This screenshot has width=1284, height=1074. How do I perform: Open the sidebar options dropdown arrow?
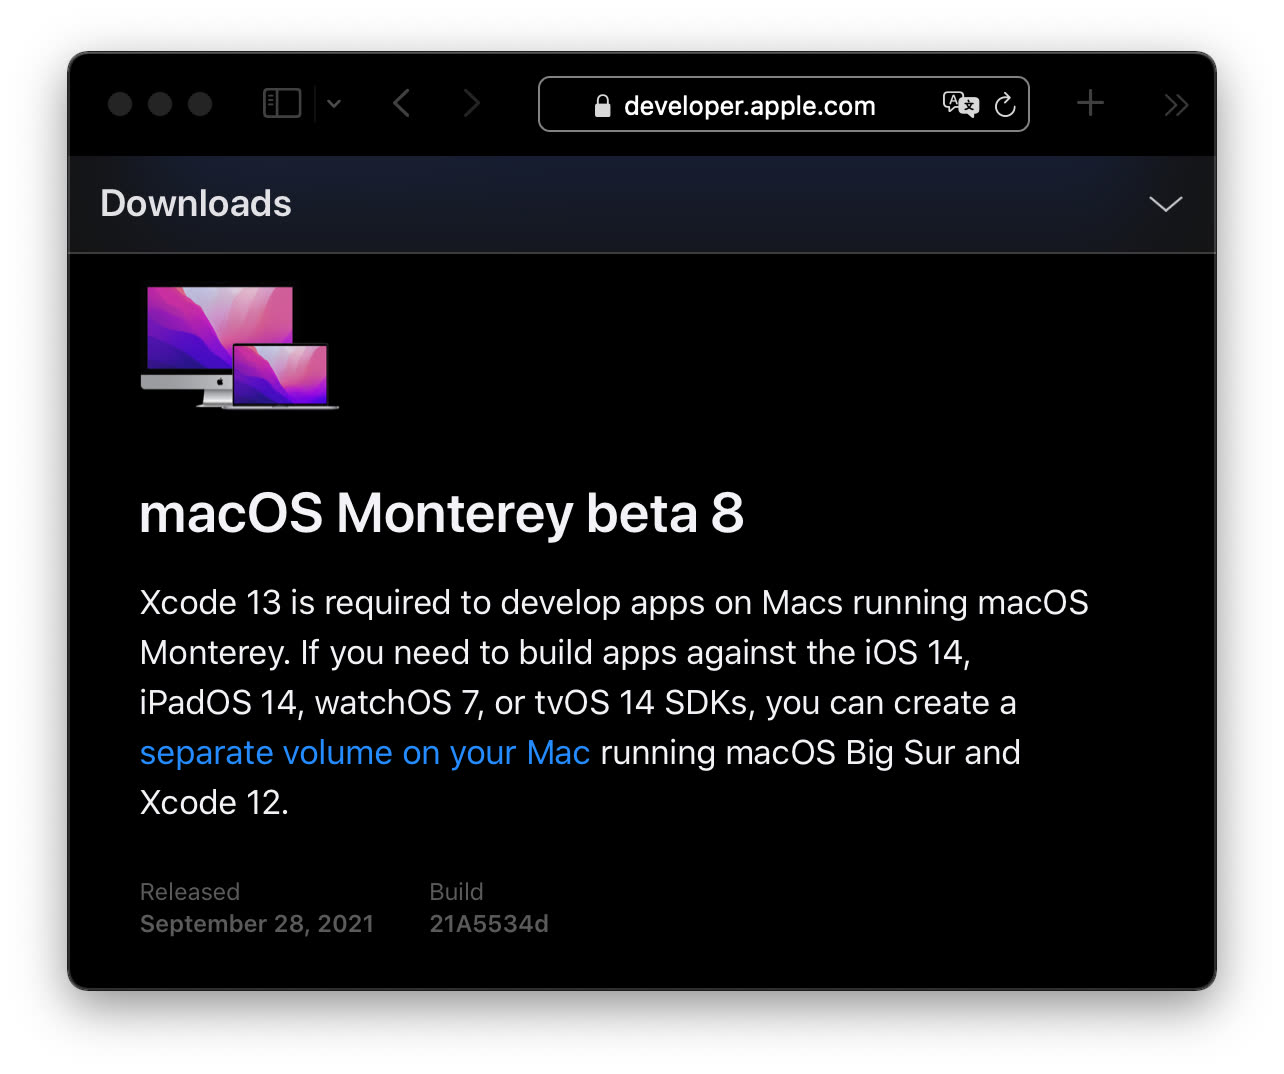[x=334, y=103]
